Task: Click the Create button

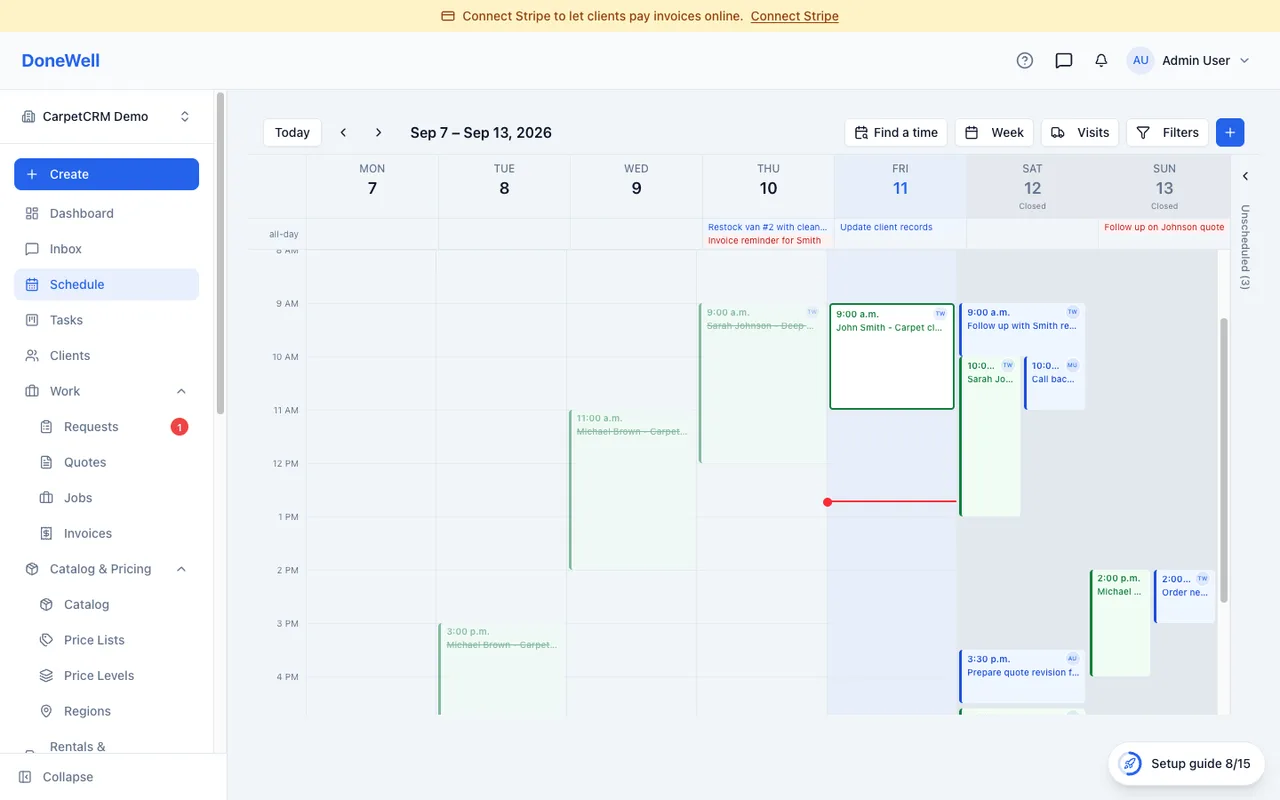Action: point(106,174)
